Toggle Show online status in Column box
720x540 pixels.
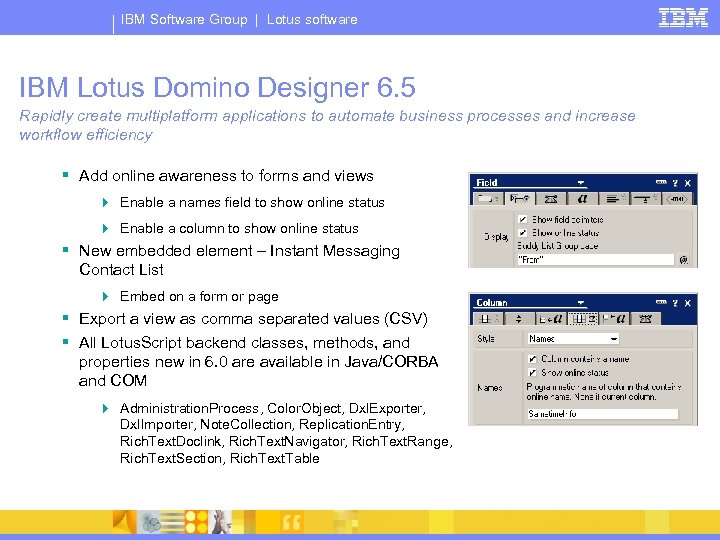tap(532, 372)
